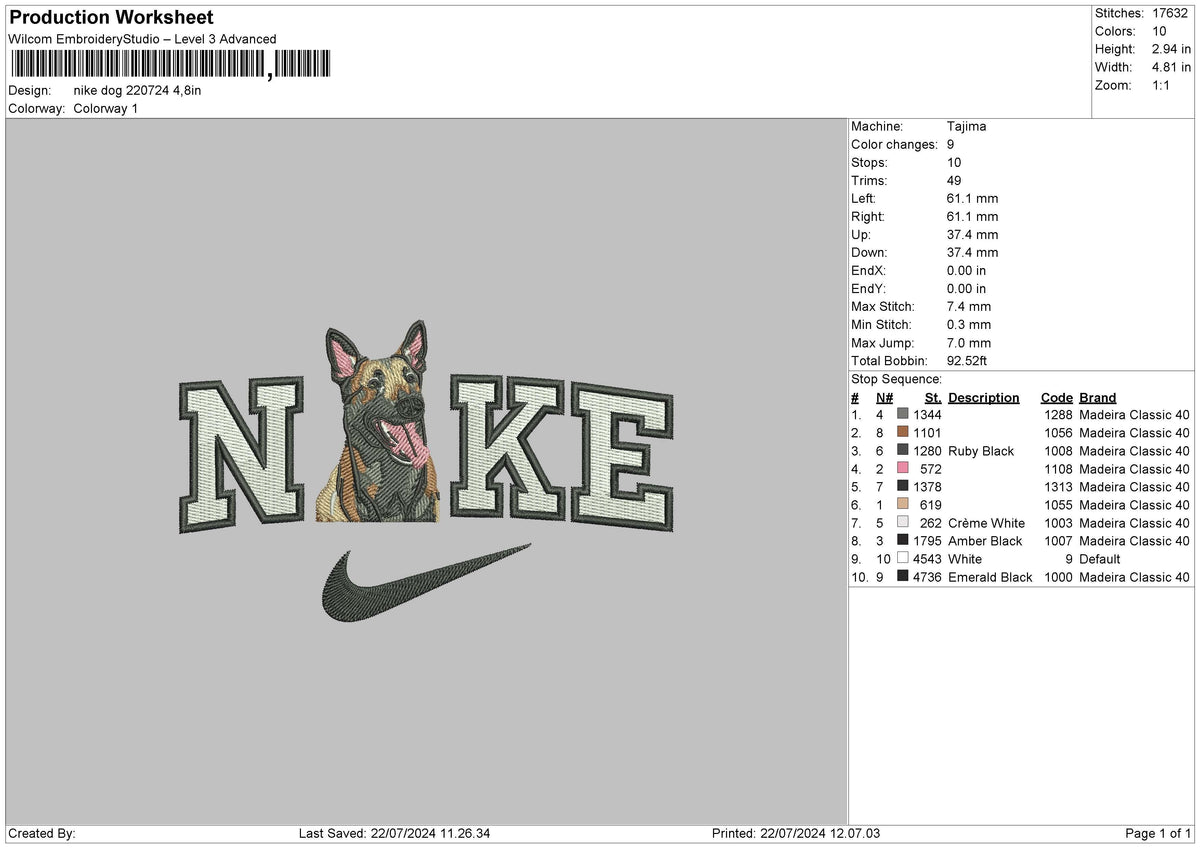Click the 'Brand' column header

(x=1098, y=397)
